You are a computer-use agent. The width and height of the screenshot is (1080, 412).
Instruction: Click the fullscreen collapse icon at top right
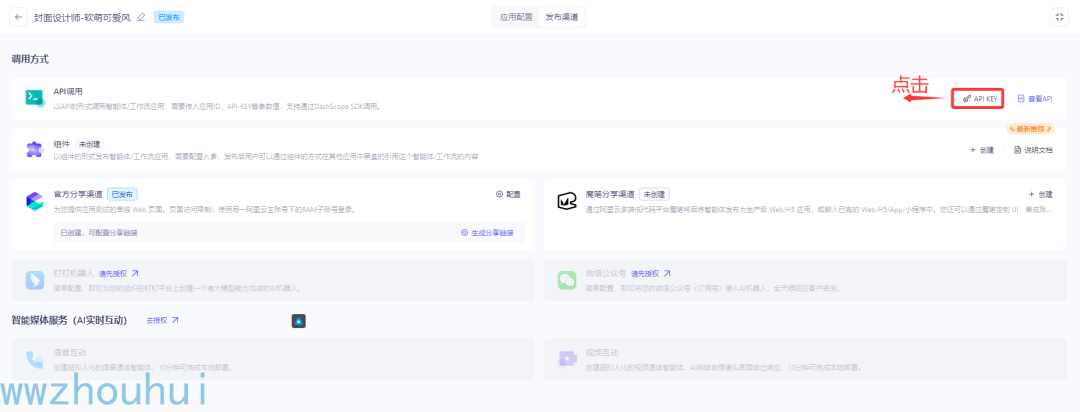coord(1059,17)
